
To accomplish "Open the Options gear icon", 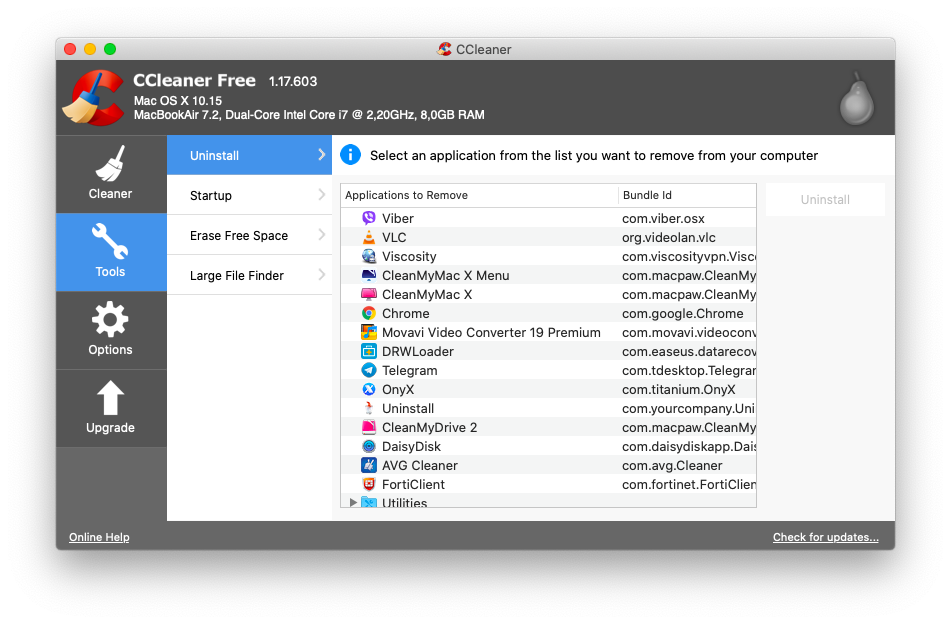I will click(x=110, y=321).
